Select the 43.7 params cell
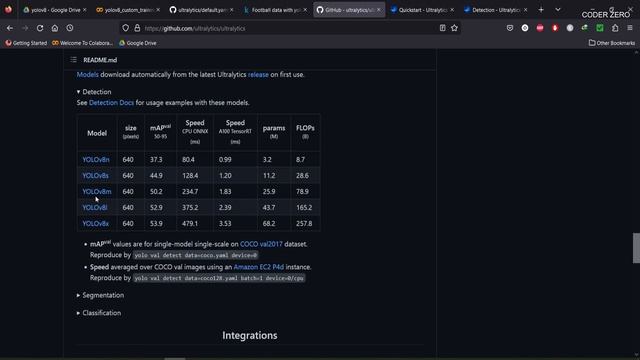This screenshot has height=360, width=640. click(274, 207)
